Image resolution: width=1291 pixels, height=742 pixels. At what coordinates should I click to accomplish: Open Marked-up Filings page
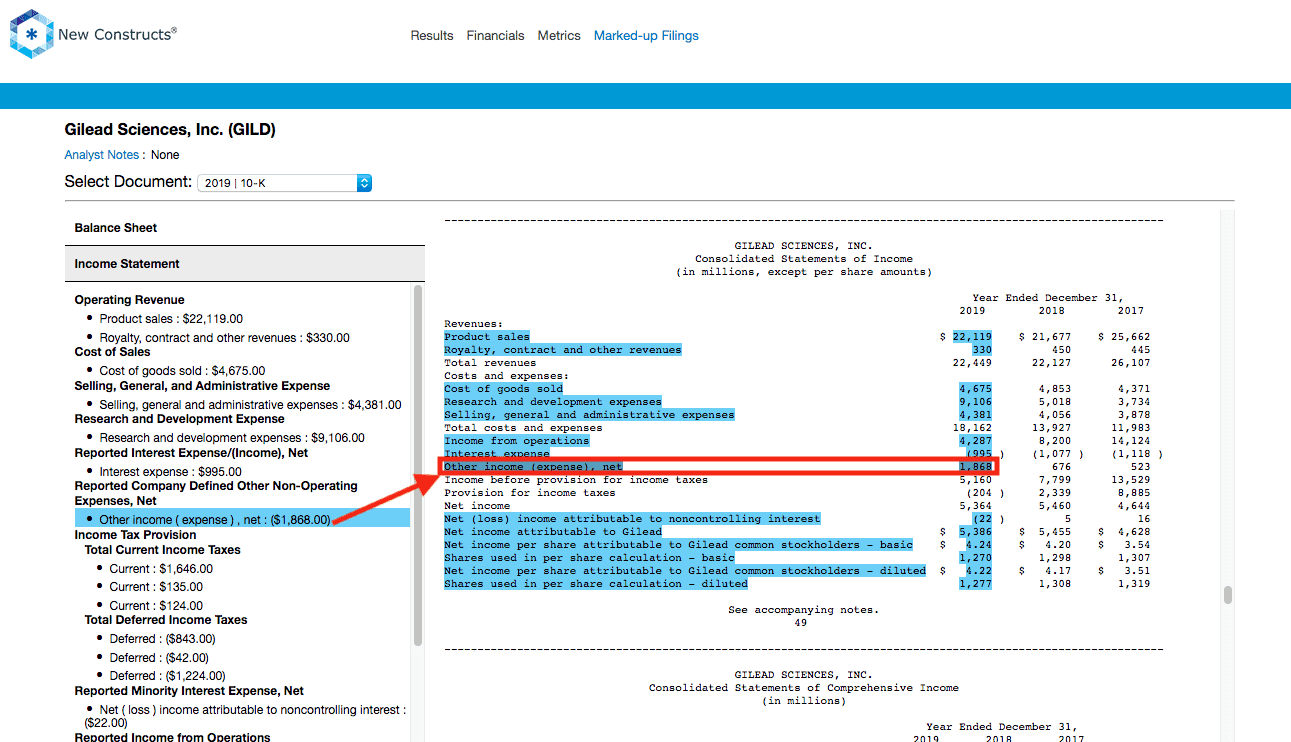pyautogui.click(x=646, y=36)
